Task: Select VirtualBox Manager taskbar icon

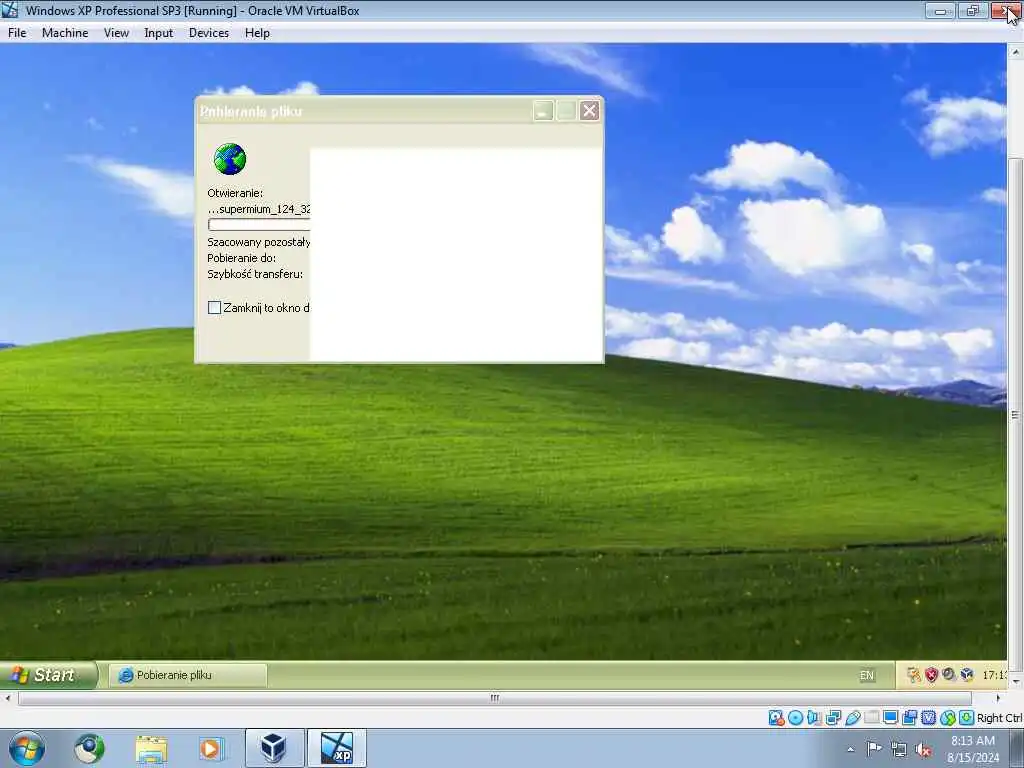Action: [274, 748]
